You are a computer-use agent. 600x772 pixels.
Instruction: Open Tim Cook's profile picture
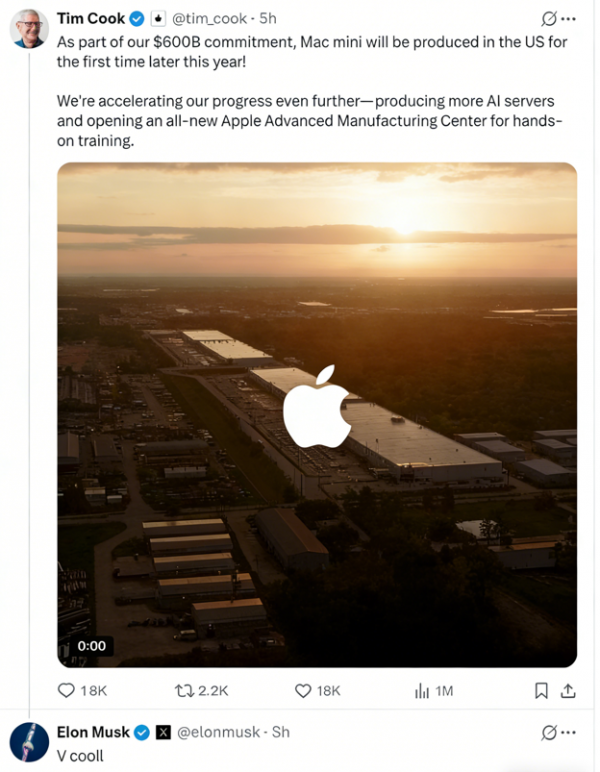[29, 29]
